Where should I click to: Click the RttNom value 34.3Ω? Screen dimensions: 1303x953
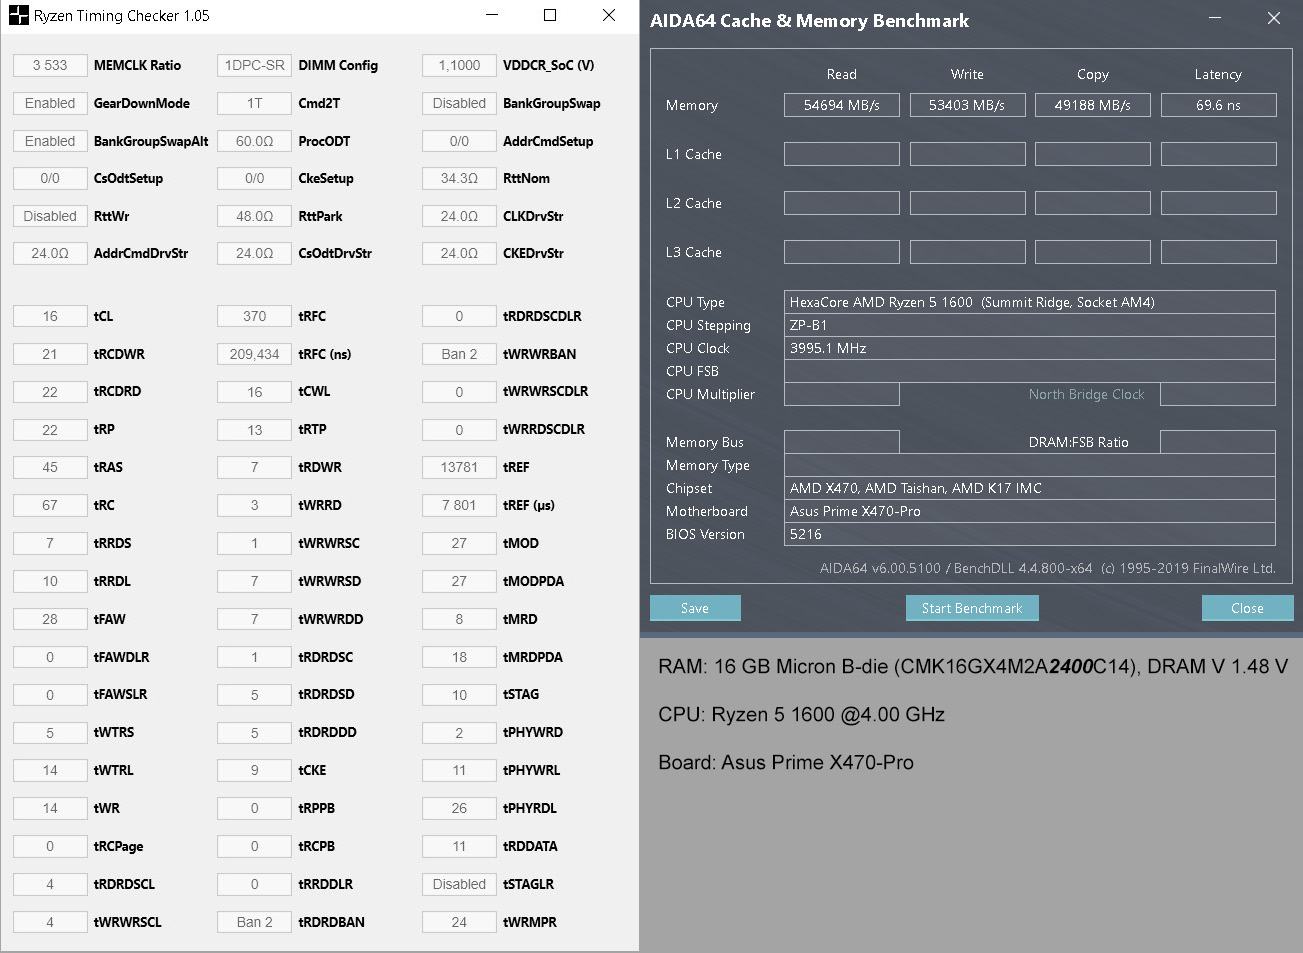click(459, 178)
